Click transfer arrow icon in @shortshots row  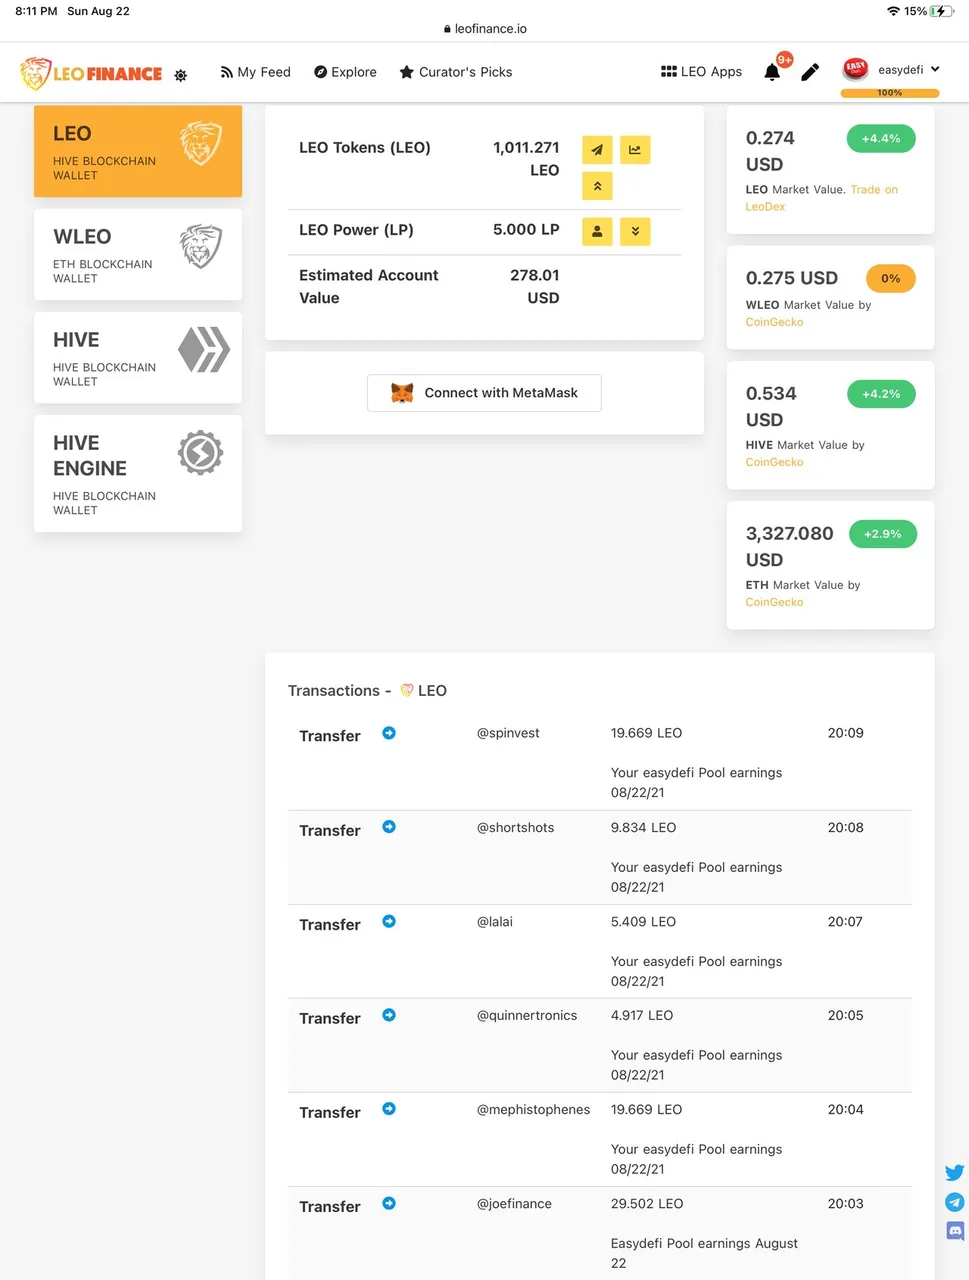click(x=389, y=827)
